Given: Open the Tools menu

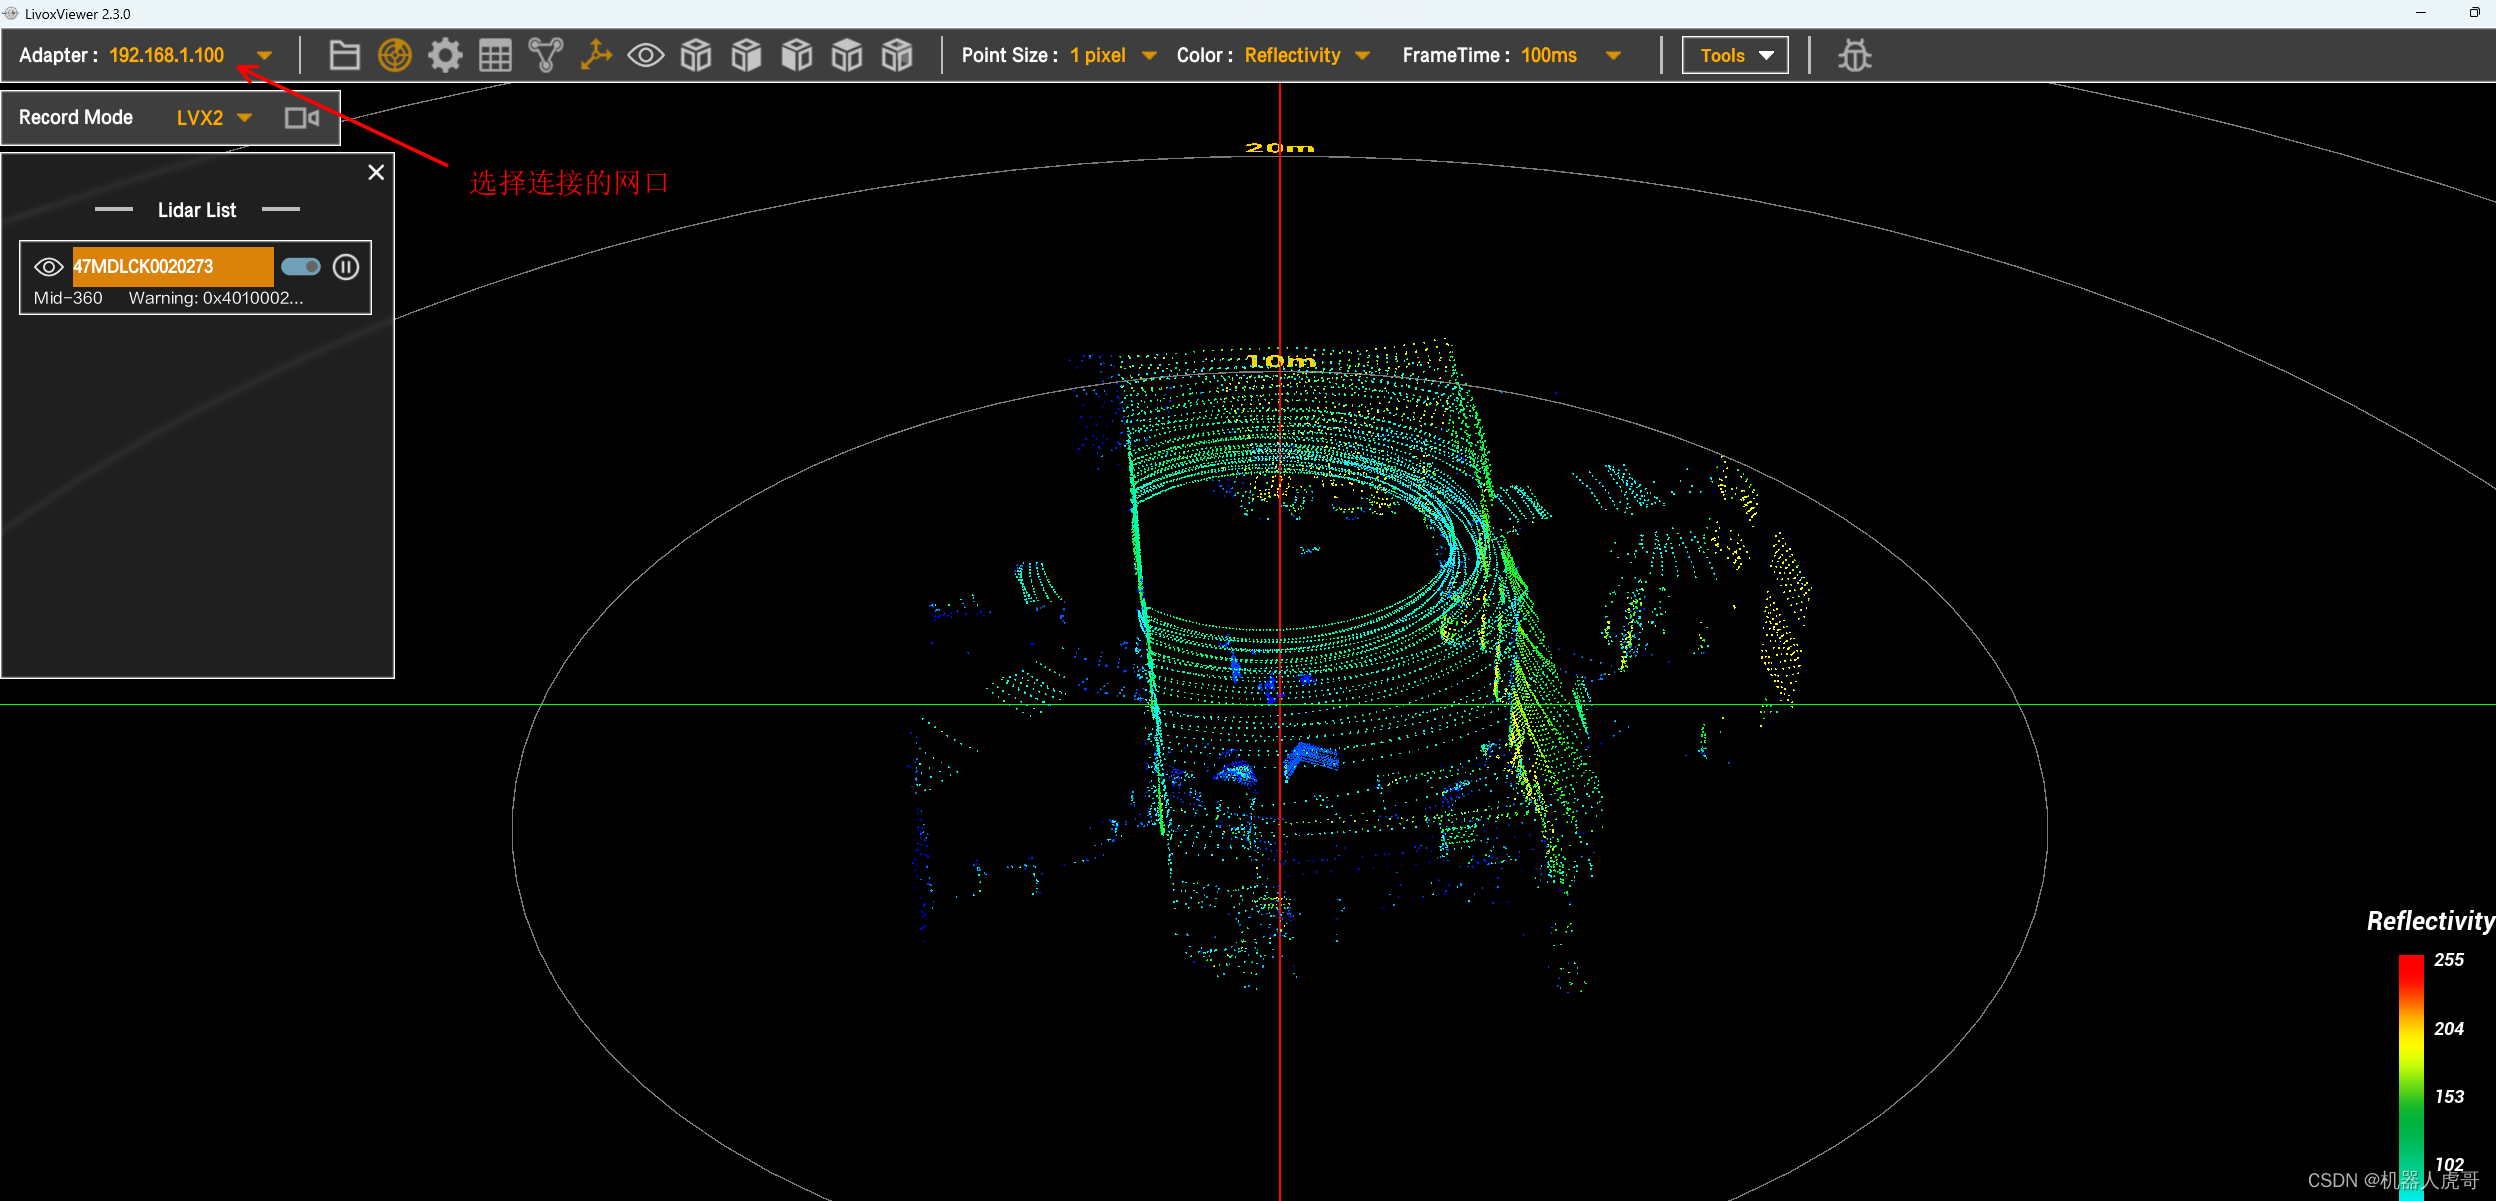Looking at the screenshot, I should tap(1735, 56).
